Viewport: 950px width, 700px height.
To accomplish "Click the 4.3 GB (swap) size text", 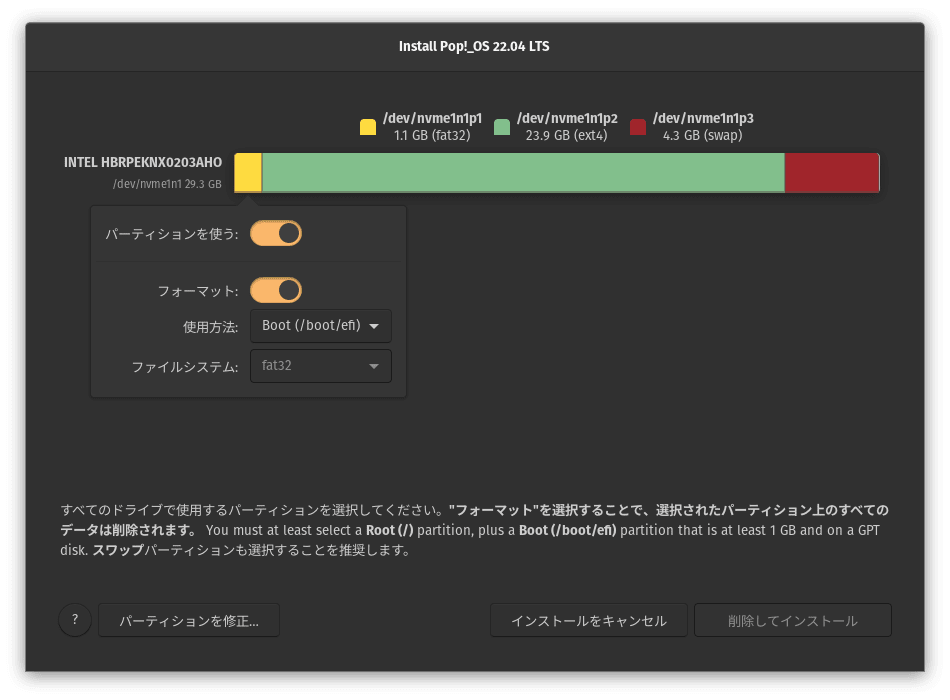I will coord(703,135).
